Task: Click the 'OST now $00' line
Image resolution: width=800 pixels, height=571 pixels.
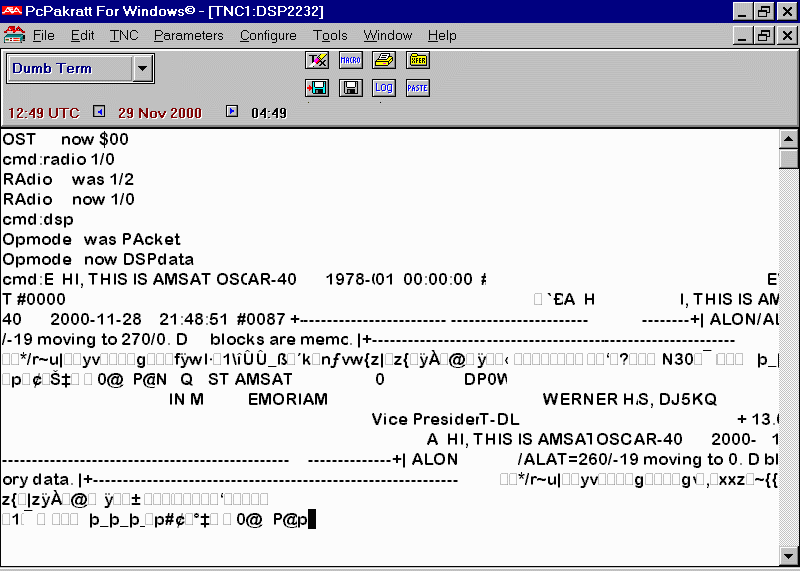Action: (x=65, y=139)
